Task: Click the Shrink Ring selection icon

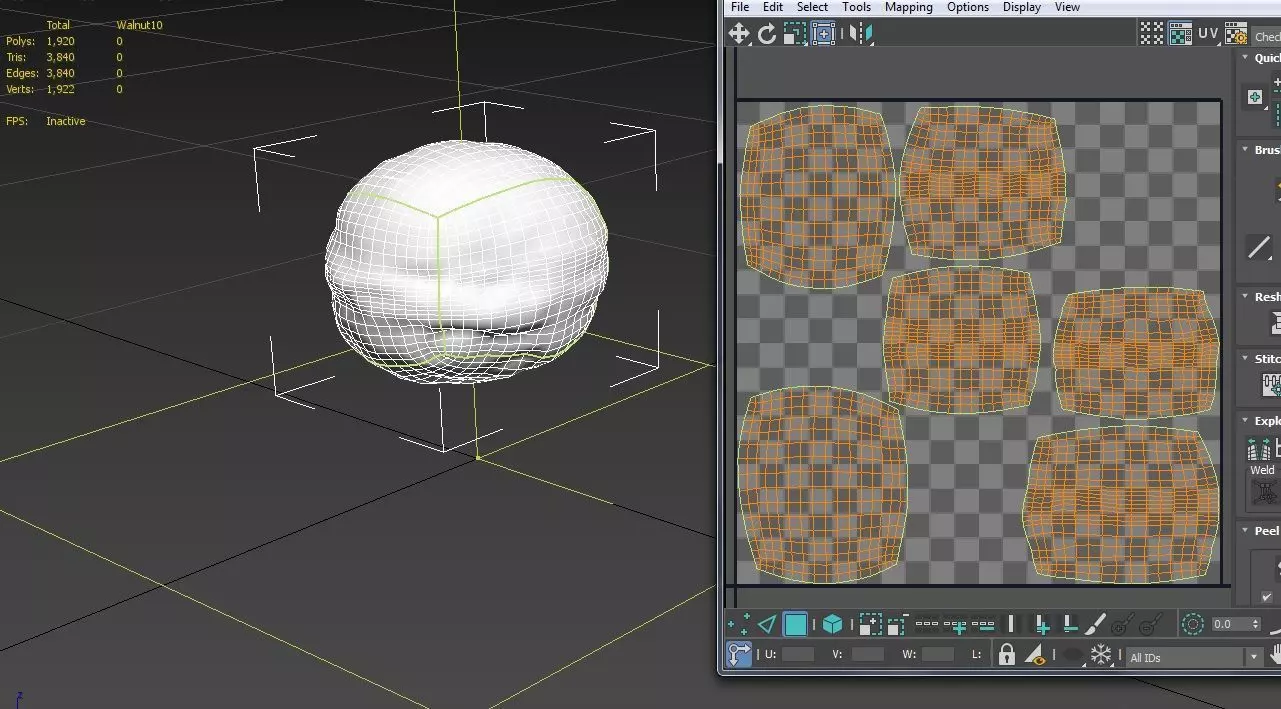Action: coord(1069,625)
